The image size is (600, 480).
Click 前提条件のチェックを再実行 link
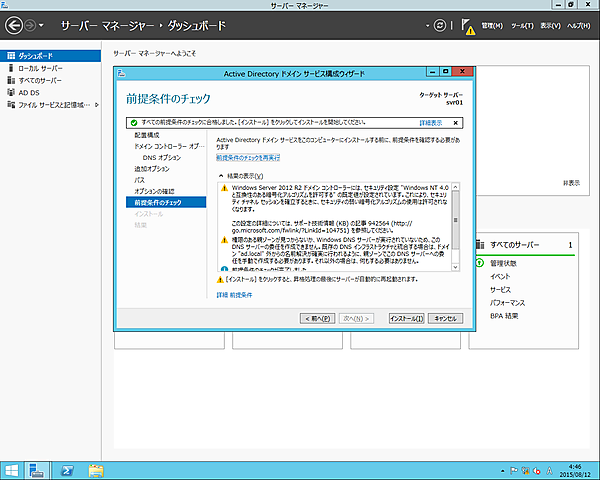[248, 158]
